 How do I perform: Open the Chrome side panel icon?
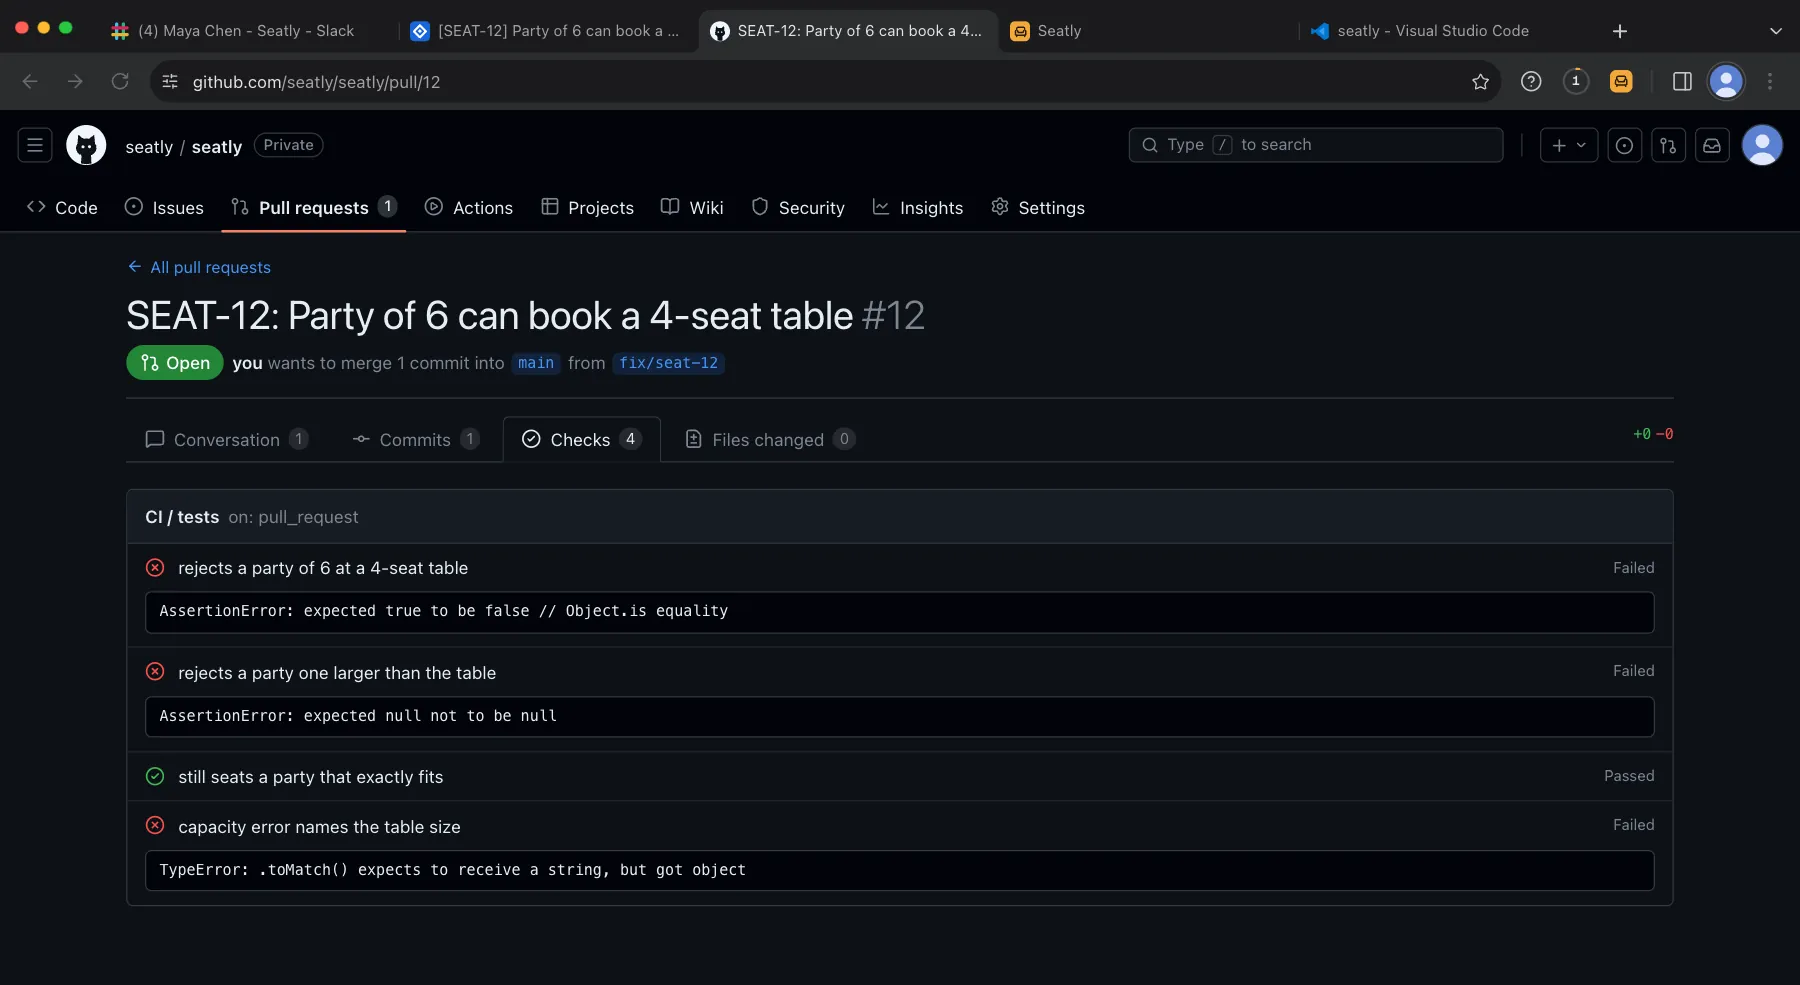click(1682, 82)
